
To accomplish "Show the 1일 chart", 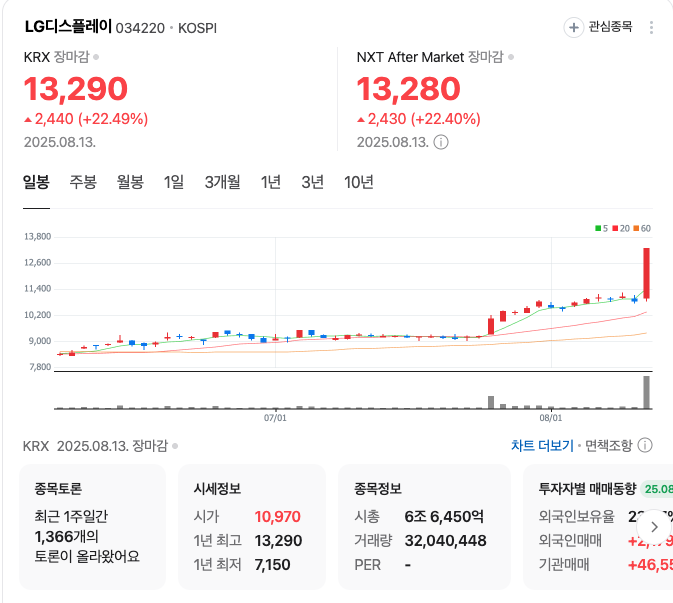I will pyautogui.click(x=174, y=182).
